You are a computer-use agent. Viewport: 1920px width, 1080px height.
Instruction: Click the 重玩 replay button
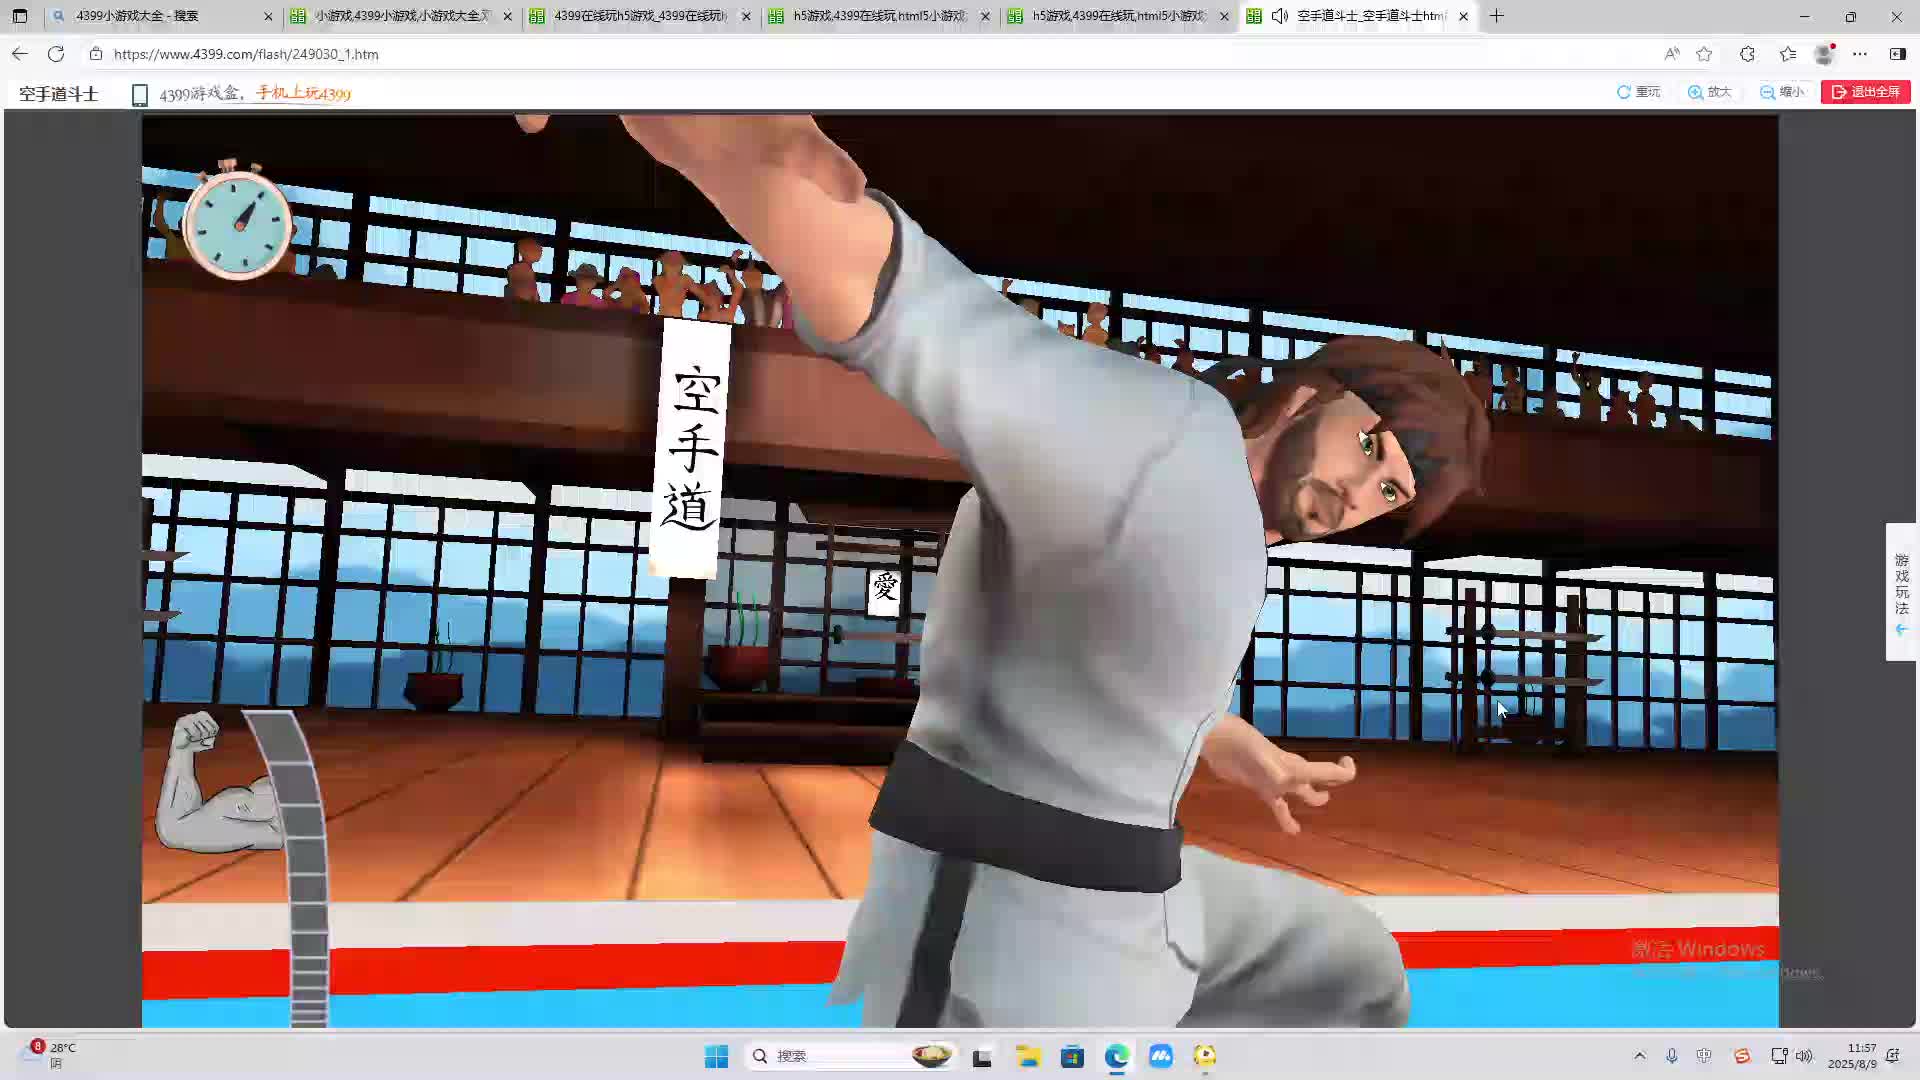coord(1638,92)
